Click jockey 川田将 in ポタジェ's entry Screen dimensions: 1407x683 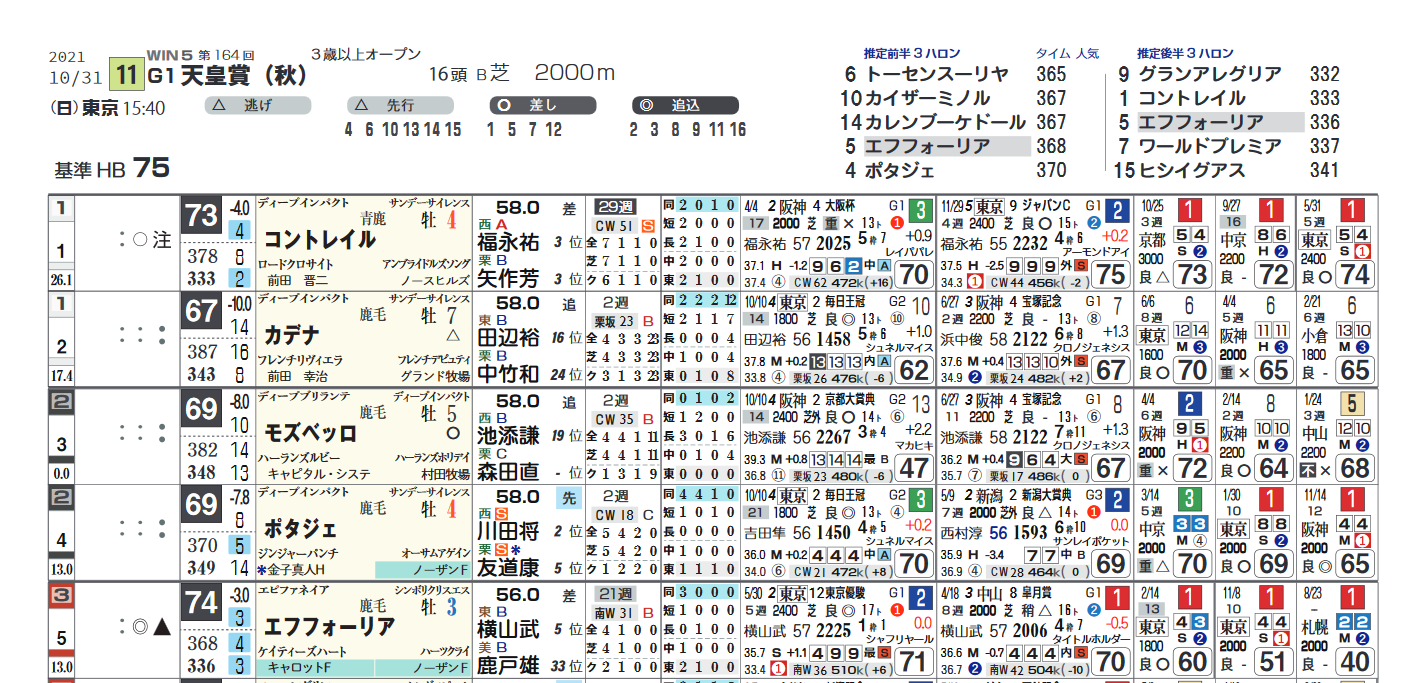[x=508, y=532]
